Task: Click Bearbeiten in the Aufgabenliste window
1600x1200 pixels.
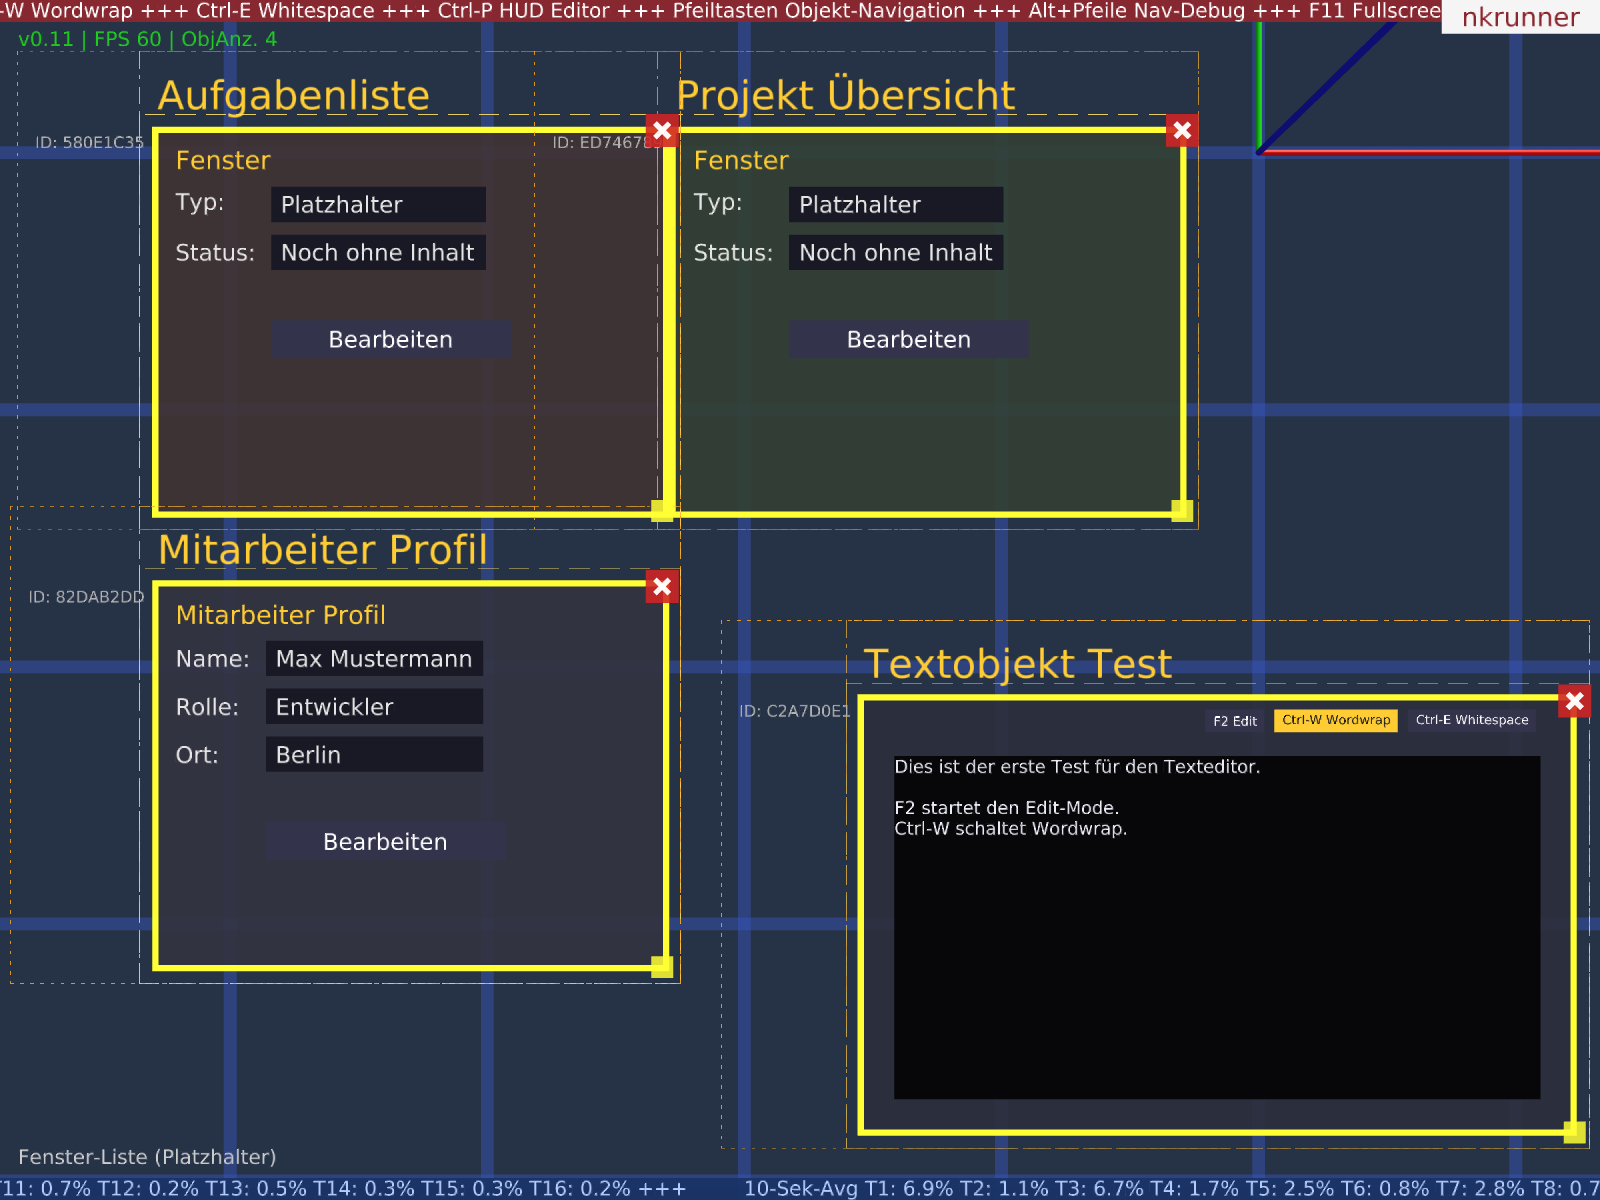Action: pos(391,339)
